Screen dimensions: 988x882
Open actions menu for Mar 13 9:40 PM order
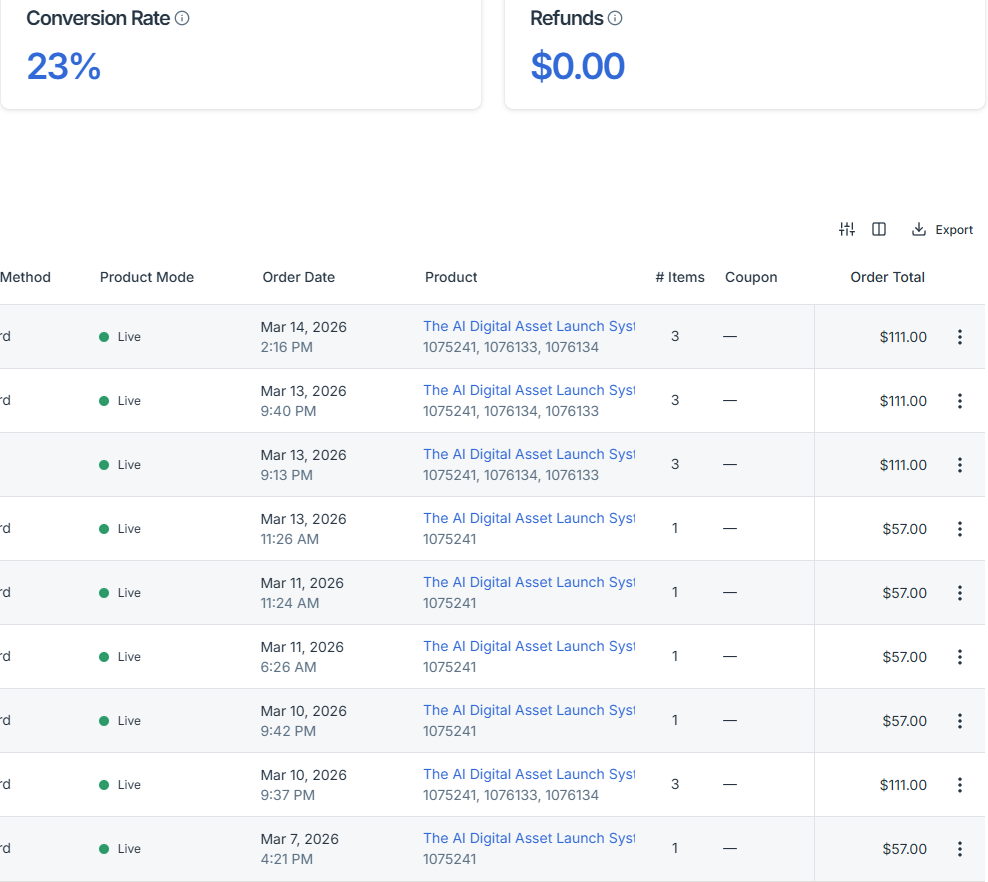pyautogui.click(x=960, y=401)
